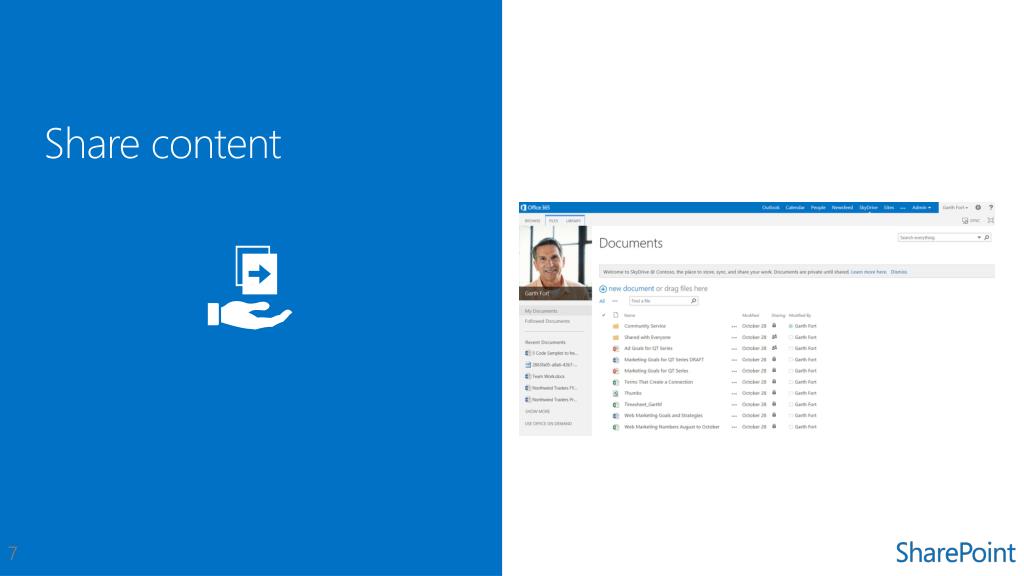Viewport: 1024px width, 576px height.
Task: Click the document type column header icon
Action: (x=615, y=315)
